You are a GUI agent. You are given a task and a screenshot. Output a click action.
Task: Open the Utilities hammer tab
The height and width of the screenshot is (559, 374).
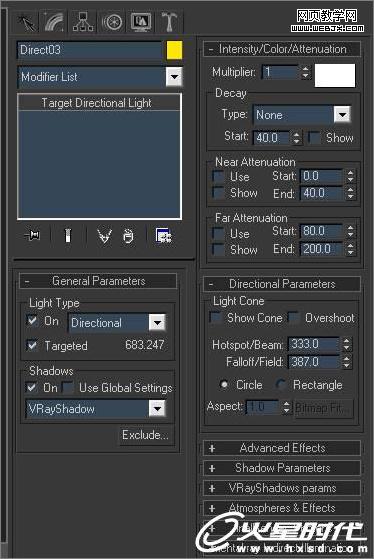tap(169, 22)
